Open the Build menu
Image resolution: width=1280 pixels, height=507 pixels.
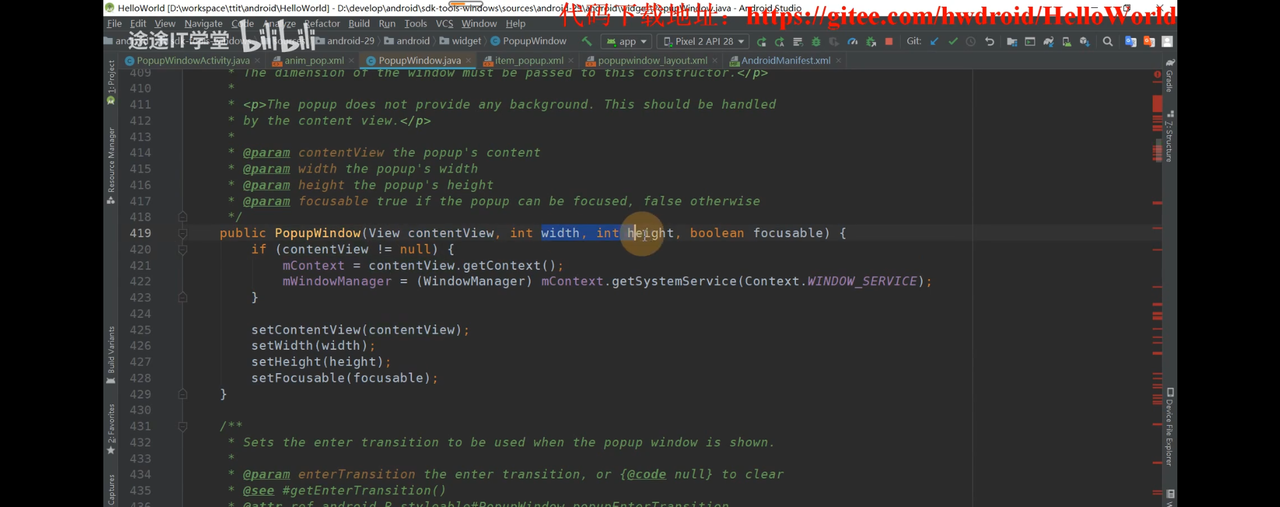point(359,23)
